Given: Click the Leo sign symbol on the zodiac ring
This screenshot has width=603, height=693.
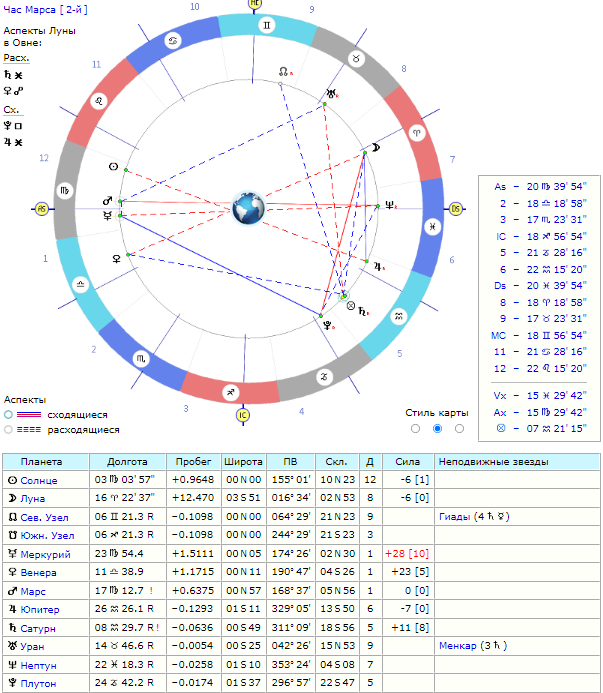Looking at the screenshot, I should (99, 101).
